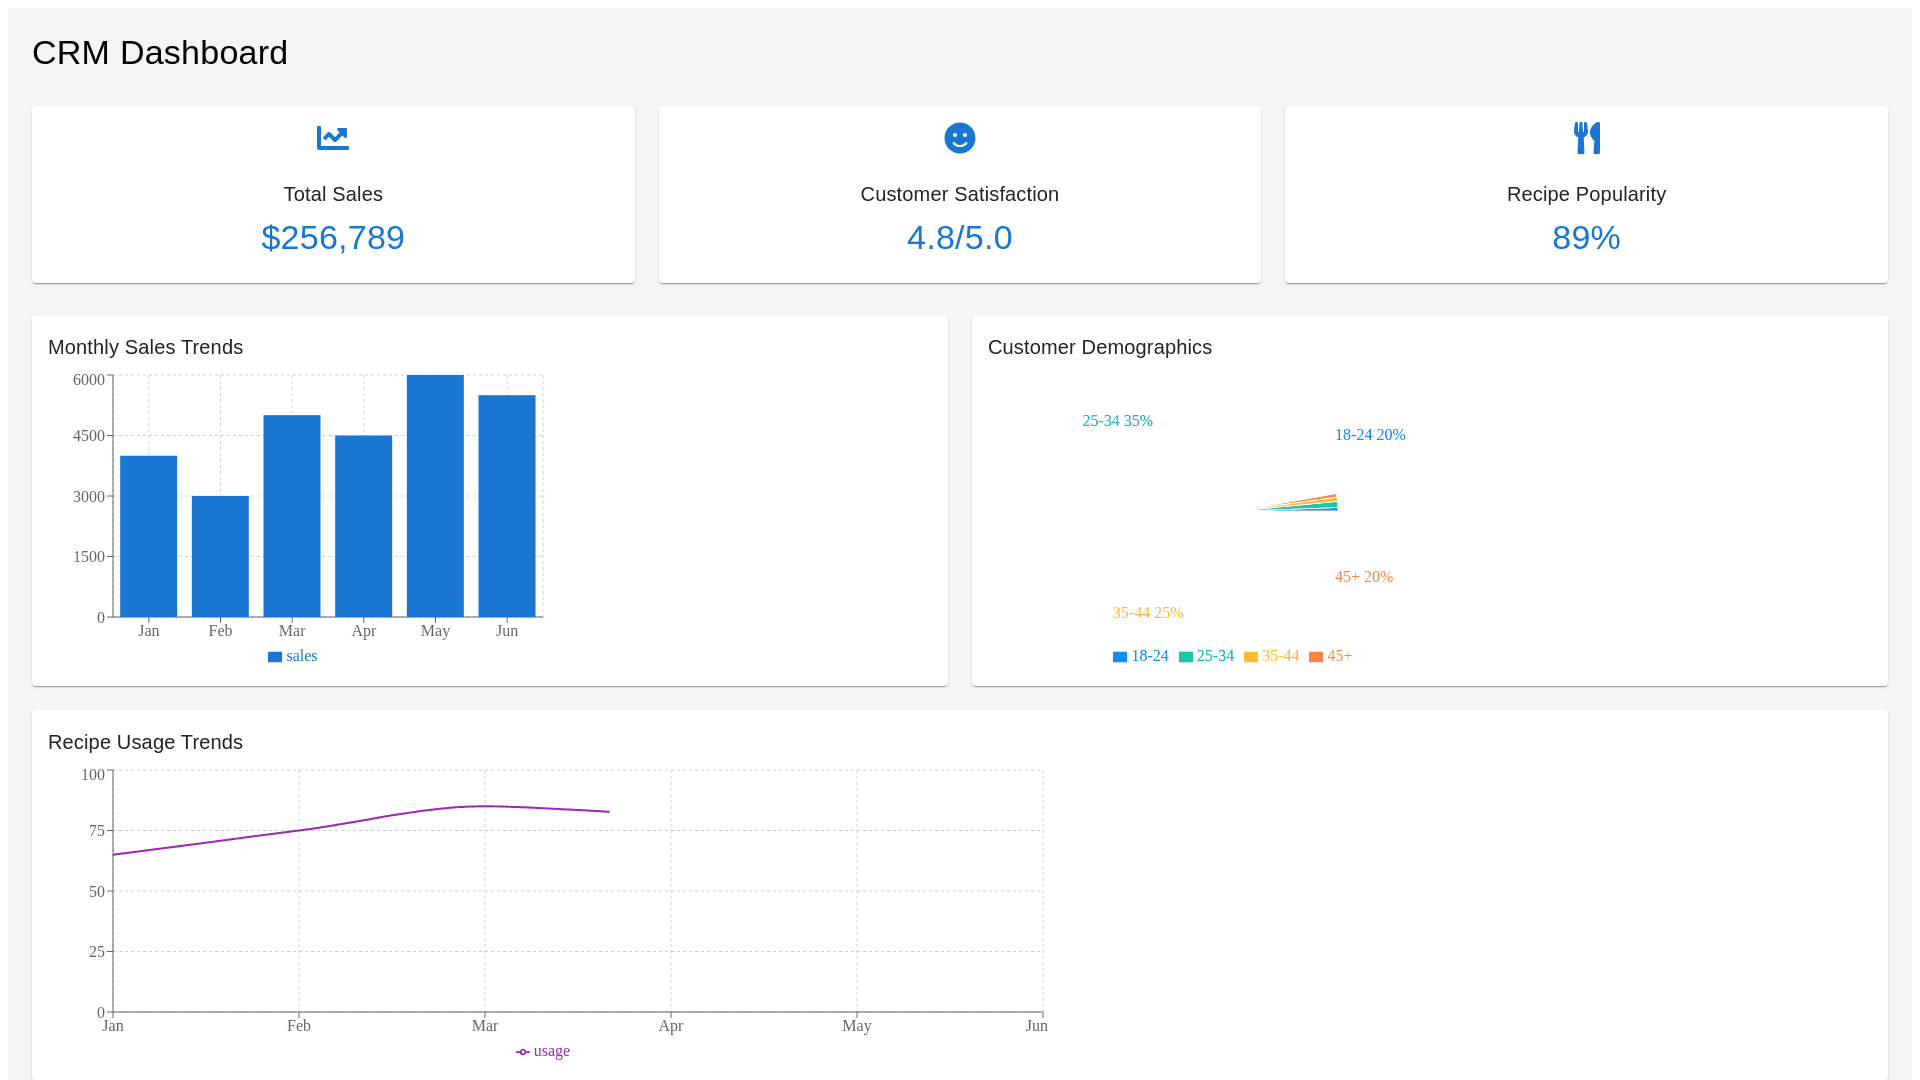
Task: Click the Total Sales chart-line icon
Action: point(333,138)
